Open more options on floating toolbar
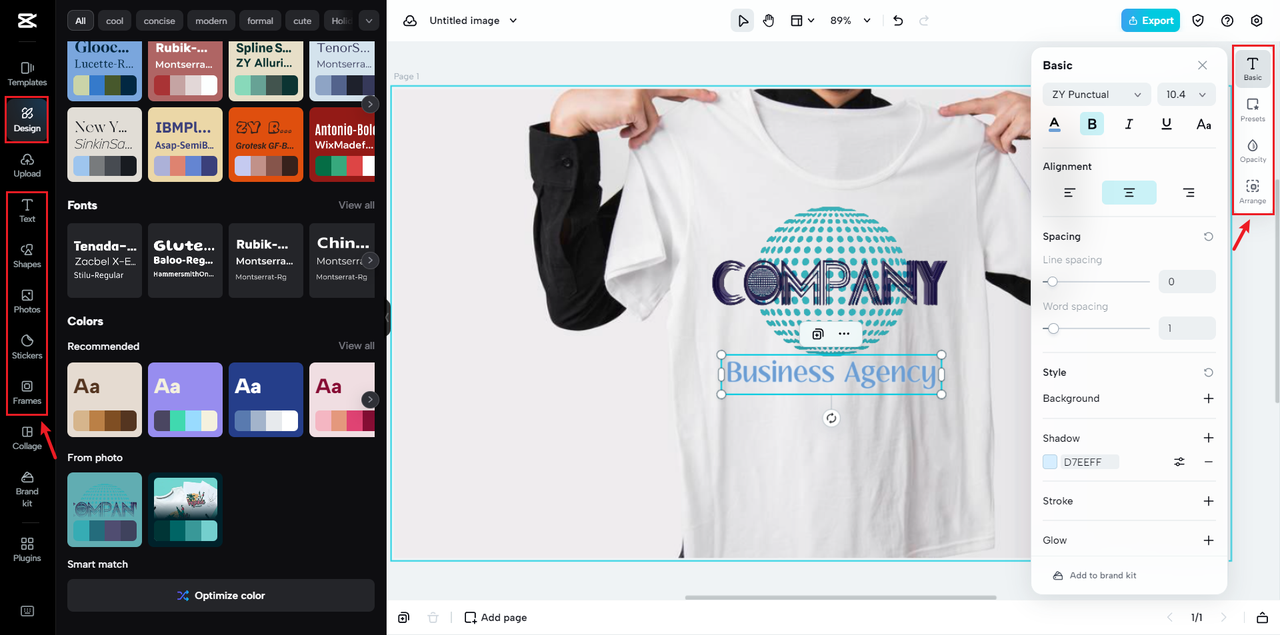 click(844, 334)
